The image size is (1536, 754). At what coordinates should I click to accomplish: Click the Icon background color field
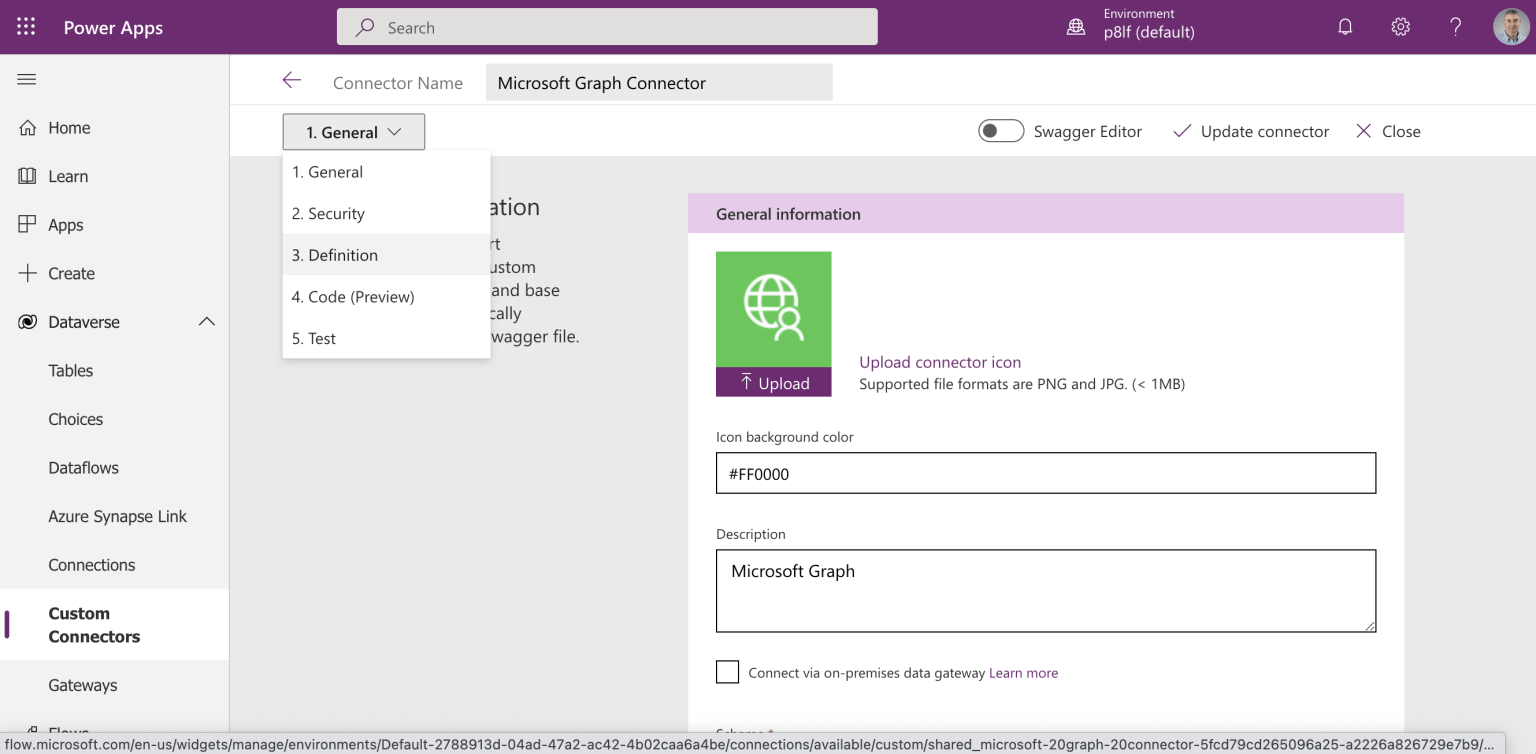[1045, 474]
